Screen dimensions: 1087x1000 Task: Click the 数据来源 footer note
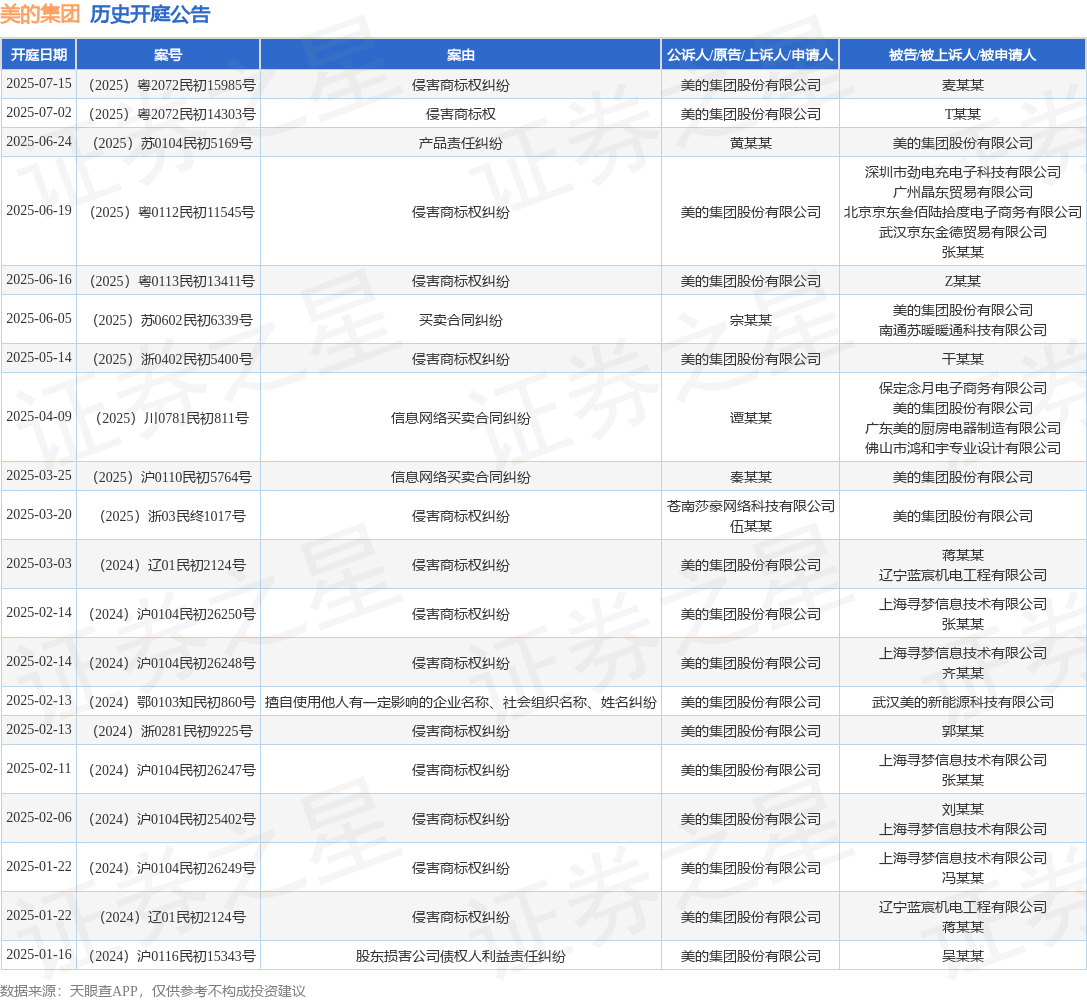pyautogui.click(x=153, y=991)
